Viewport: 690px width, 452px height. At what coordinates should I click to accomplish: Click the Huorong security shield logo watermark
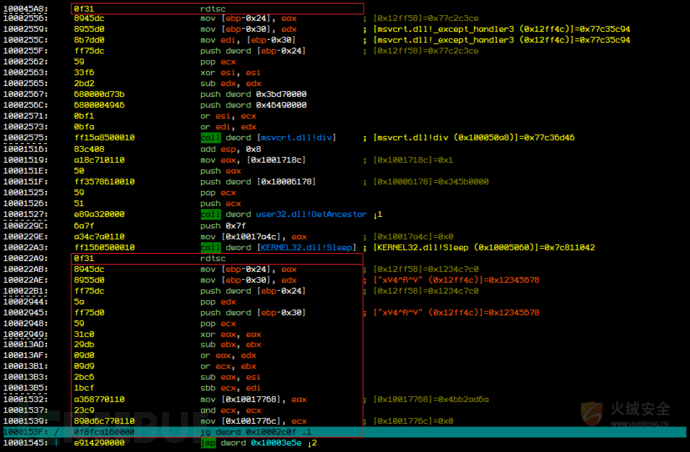tap(591, 413)
